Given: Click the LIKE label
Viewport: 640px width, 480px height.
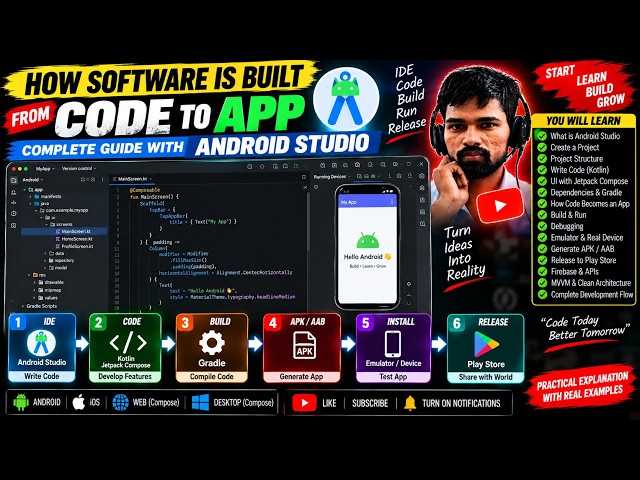Looking at the screenshot, I should (329, 403).
